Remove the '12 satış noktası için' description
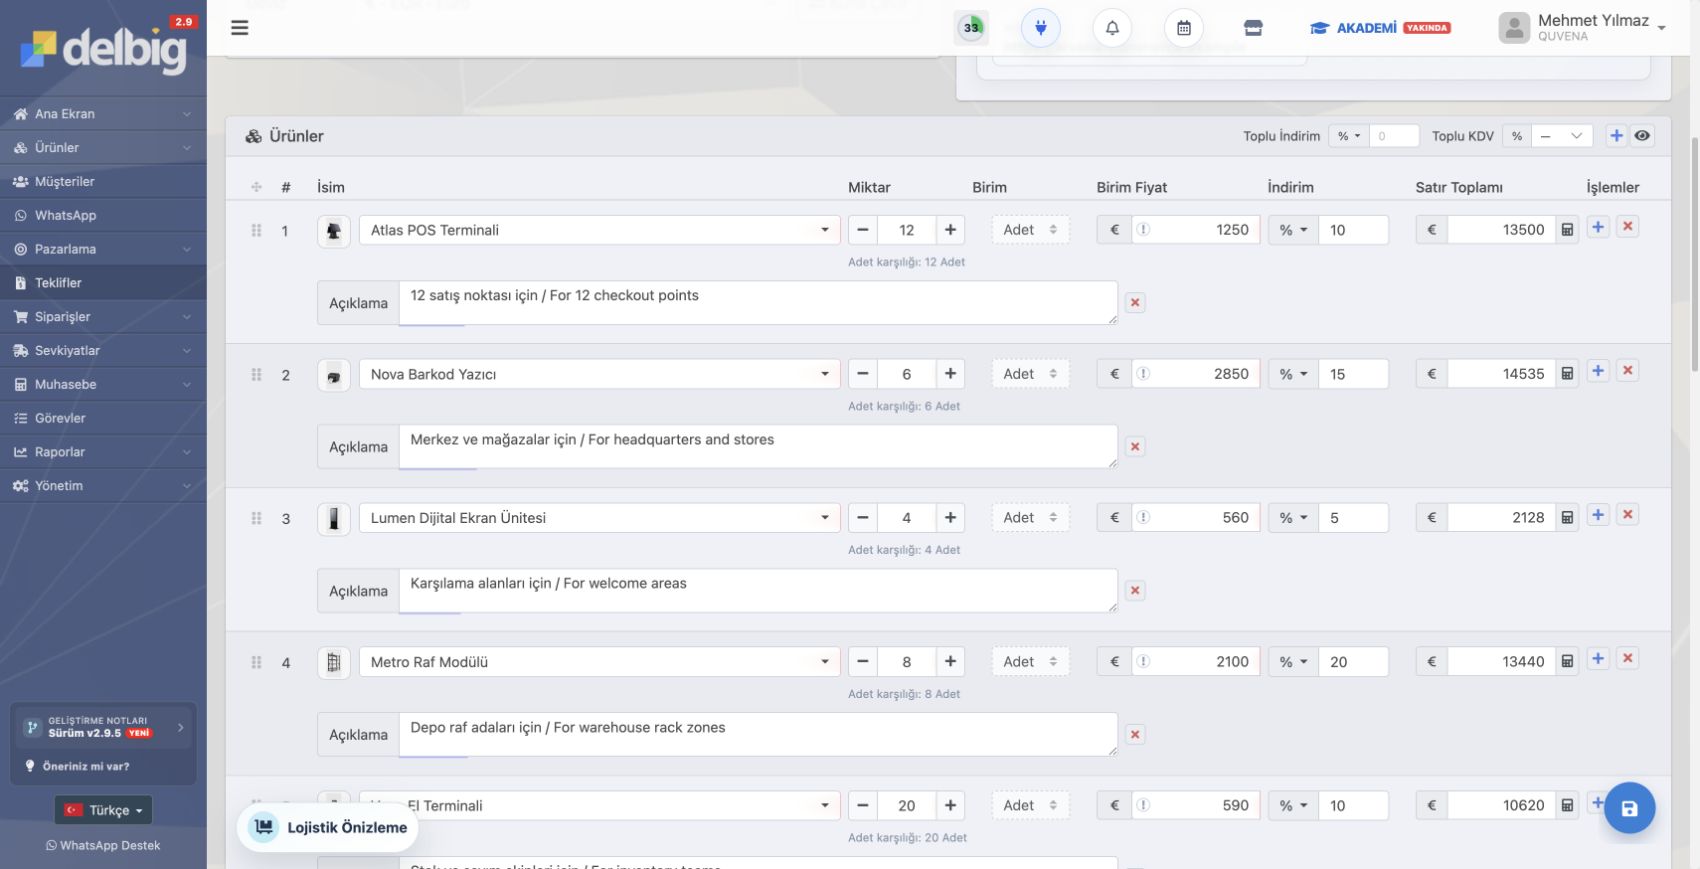1700x869 pixels. [1135, 303]
